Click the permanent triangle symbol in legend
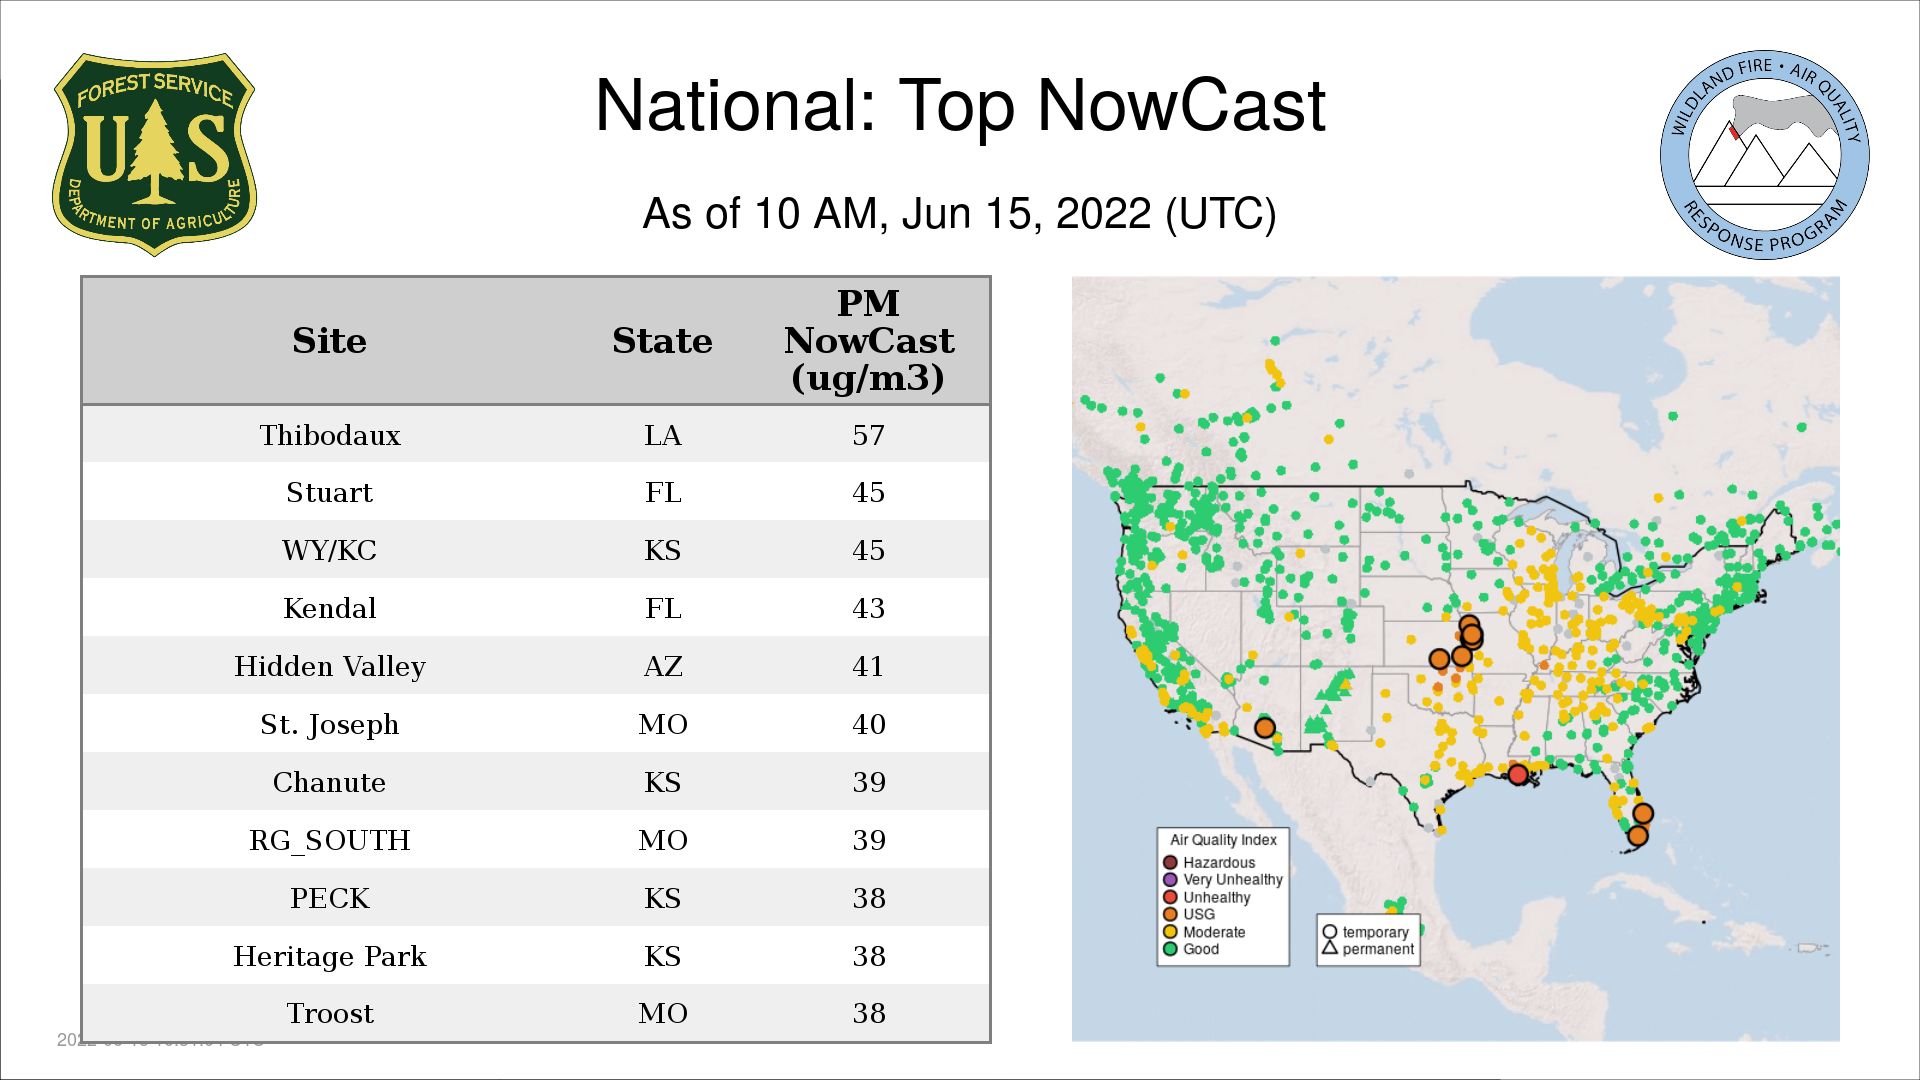 click(1329, 948)
